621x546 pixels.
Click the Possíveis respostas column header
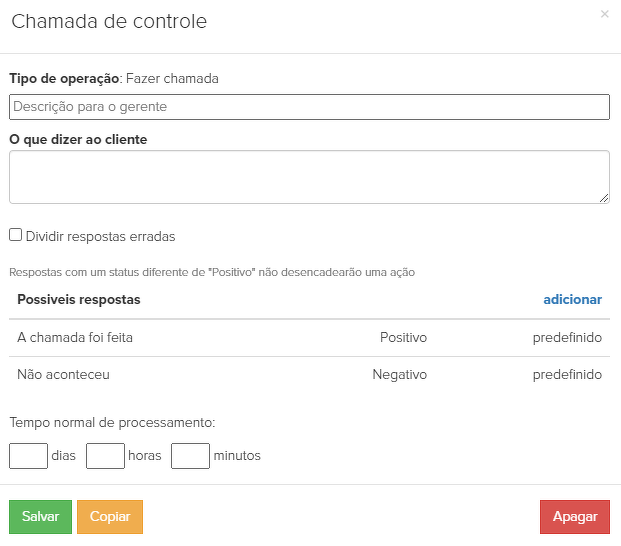(x=79, y=299)
